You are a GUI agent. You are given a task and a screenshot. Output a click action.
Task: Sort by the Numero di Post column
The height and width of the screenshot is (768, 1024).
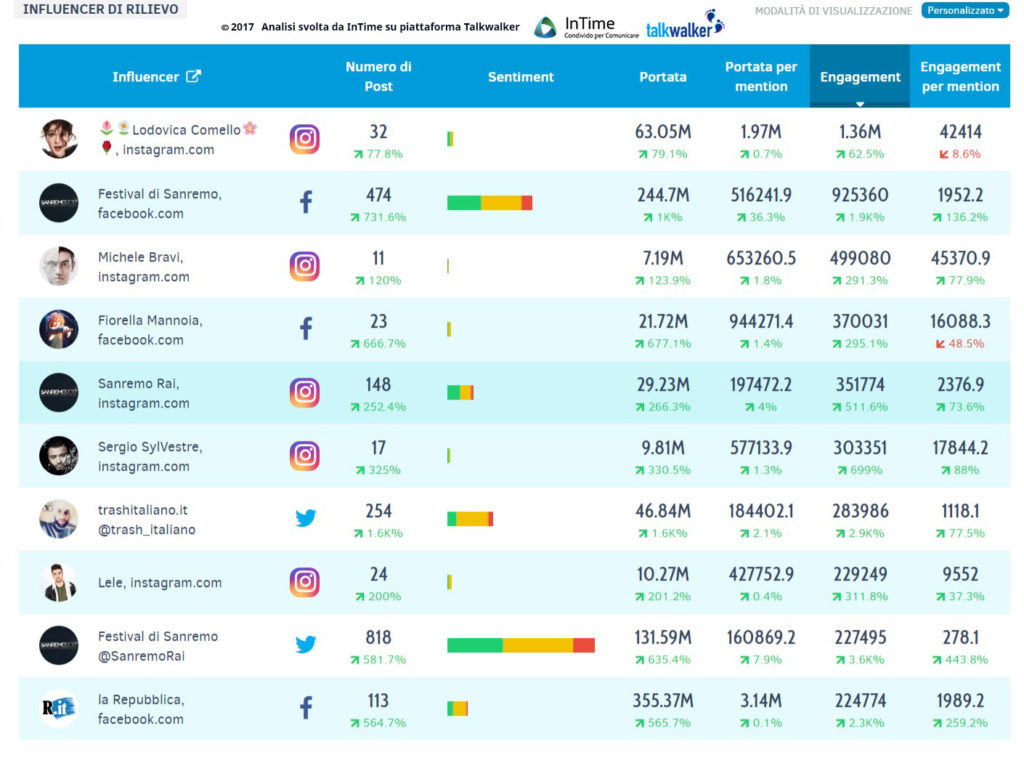tap(378, 76)
